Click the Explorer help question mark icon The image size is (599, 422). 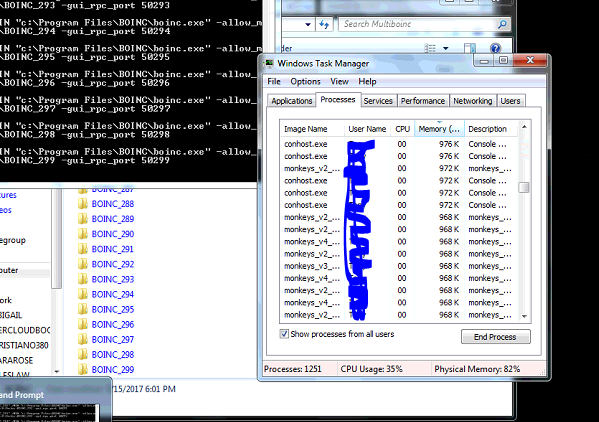point(495,48)
